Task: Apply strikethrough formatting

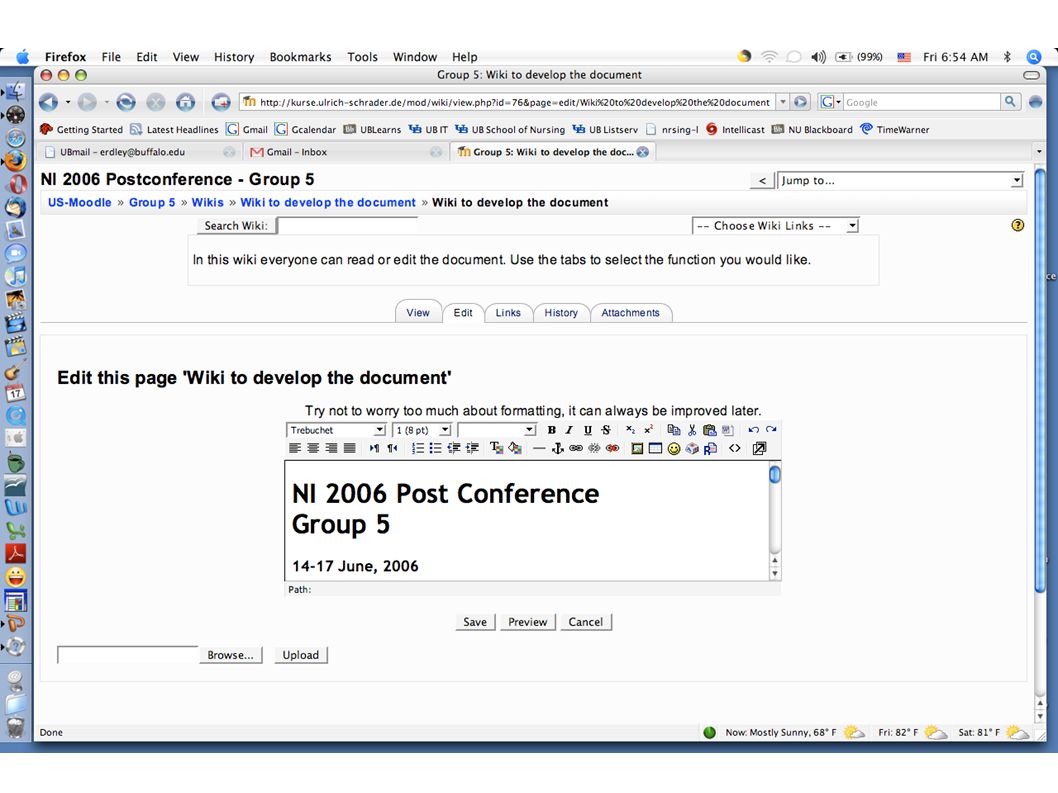Action: [606, 430]
